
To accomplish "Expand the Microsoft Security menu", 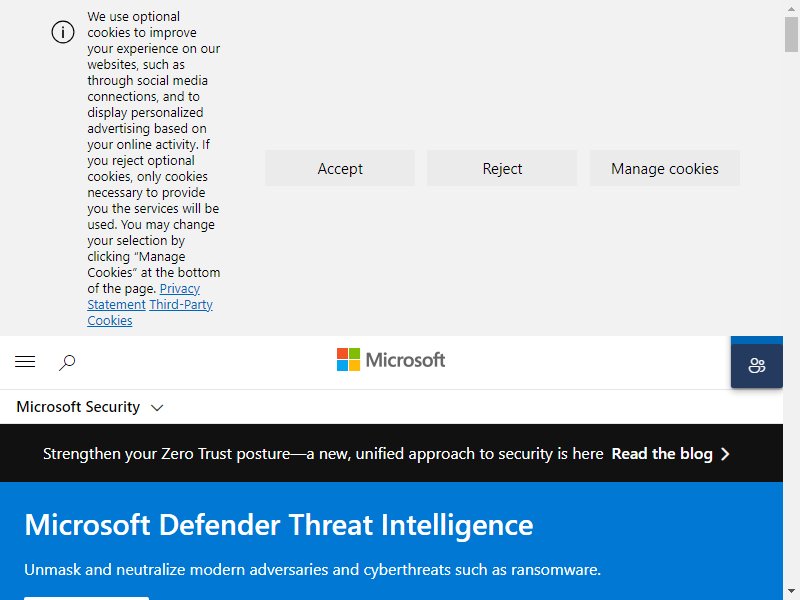I will [x=90, y=407].
